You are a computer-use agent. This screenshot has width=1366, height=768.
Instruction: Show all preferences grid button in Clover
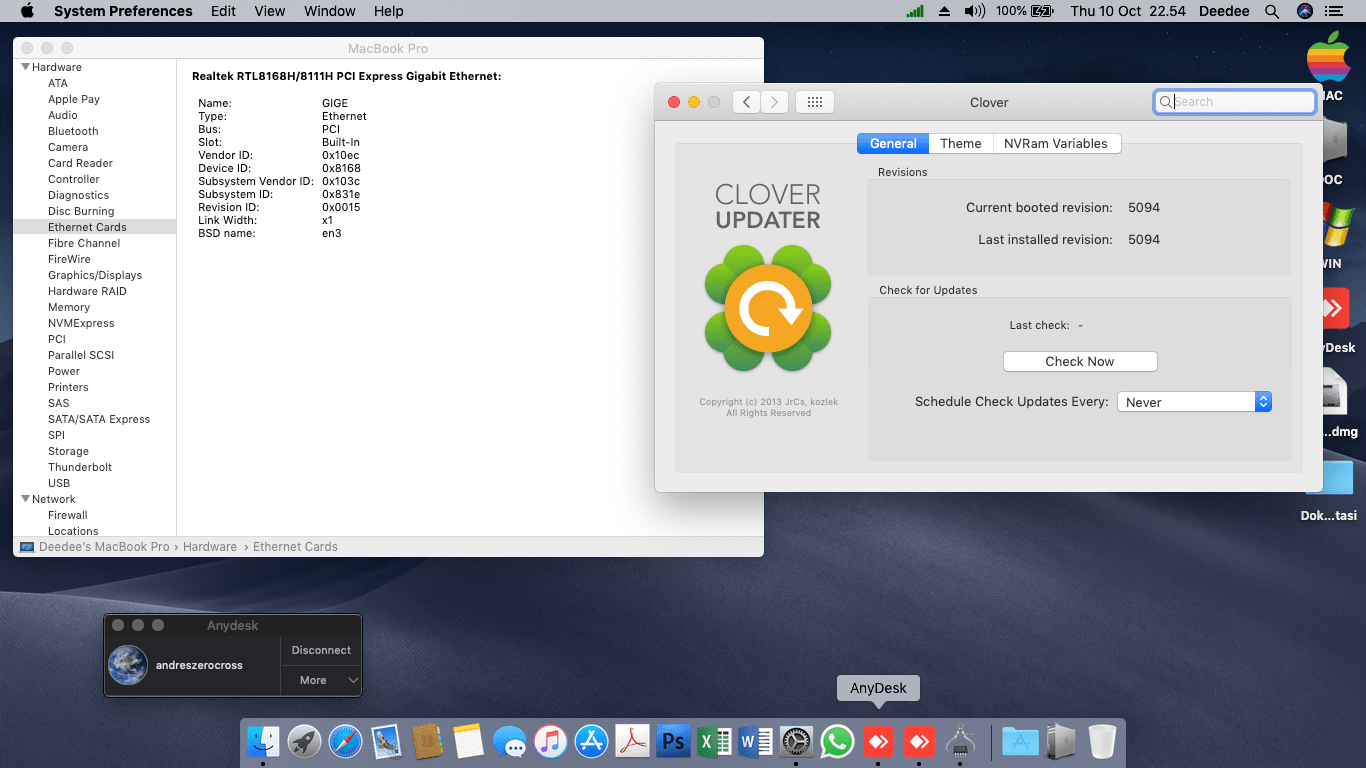click(815, 102)
